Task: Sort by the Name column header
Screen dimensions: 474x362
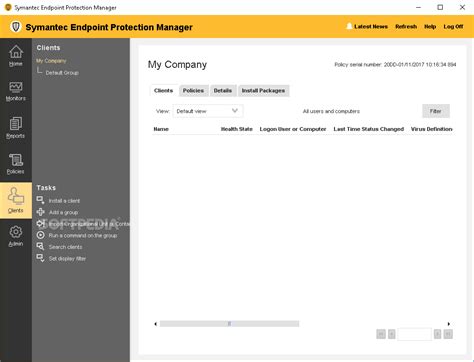Action: click(x=161, y=129)
